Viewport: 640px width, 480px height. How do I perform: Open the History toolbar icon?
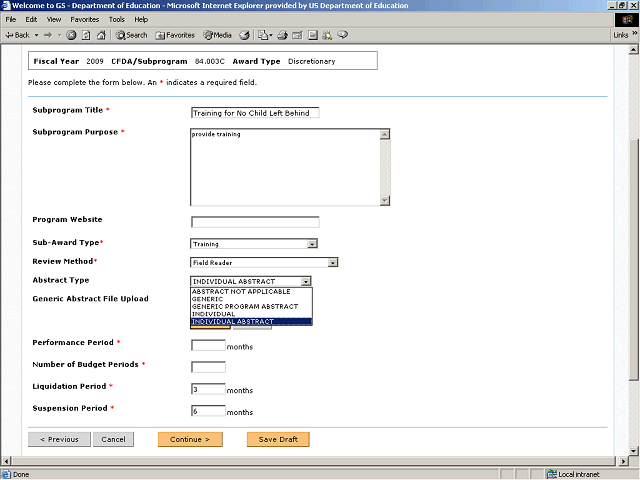point(244,35)
